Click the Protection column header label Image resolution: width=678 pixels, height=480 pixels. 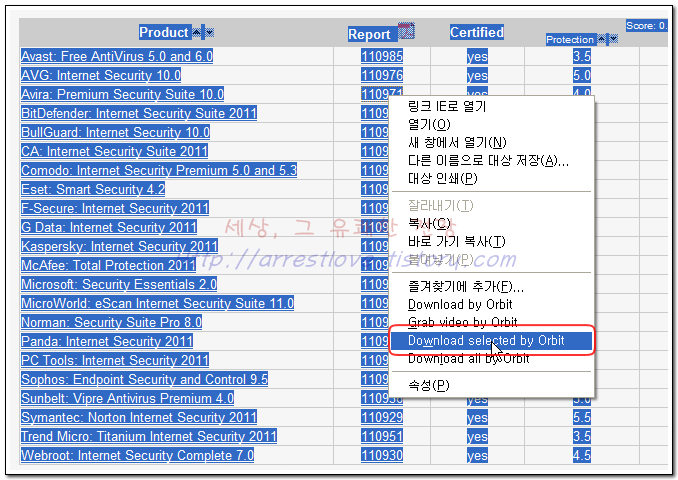click(x=570, y=39)
